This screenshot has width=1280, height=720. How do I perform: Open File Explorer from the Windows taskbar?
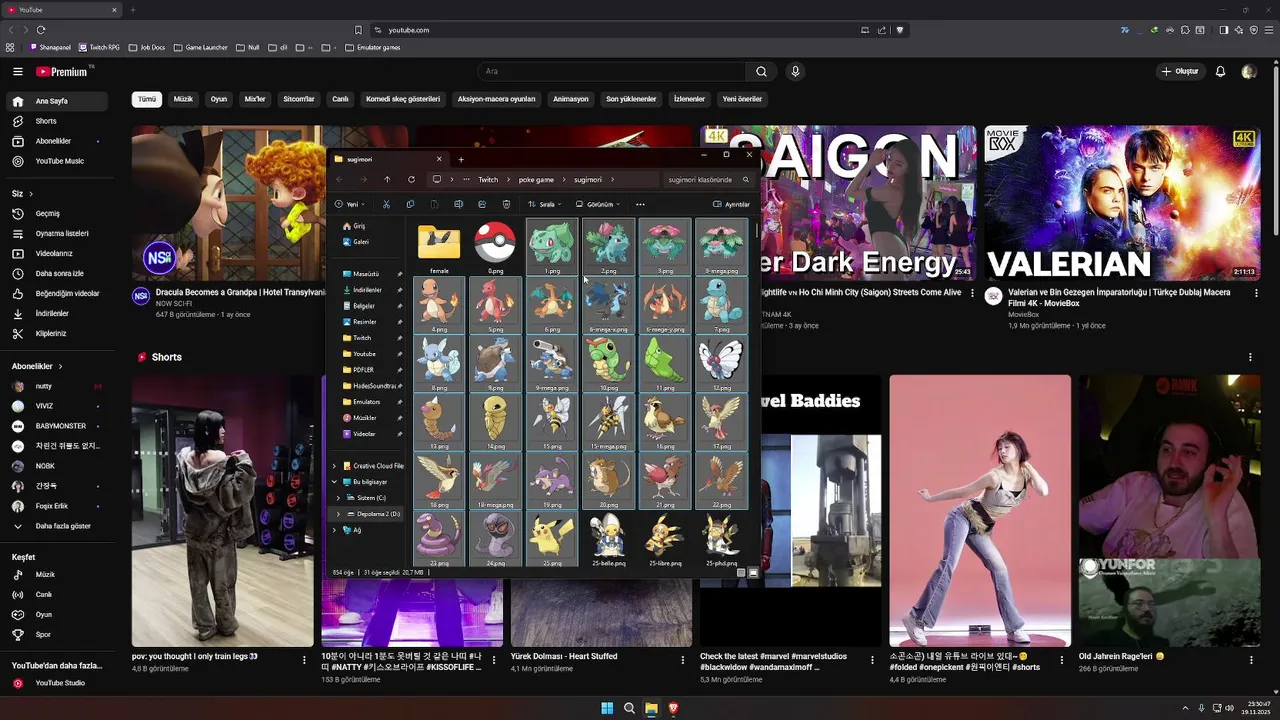(651, 708)
